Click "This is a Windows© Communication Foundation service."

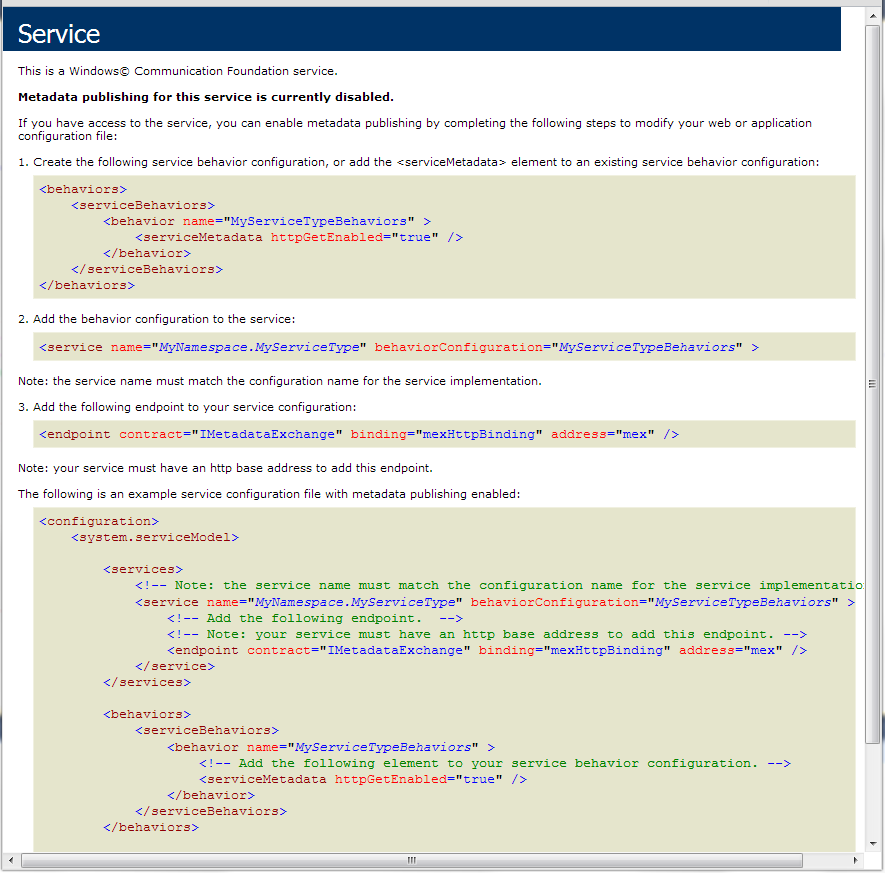[178, 71]
